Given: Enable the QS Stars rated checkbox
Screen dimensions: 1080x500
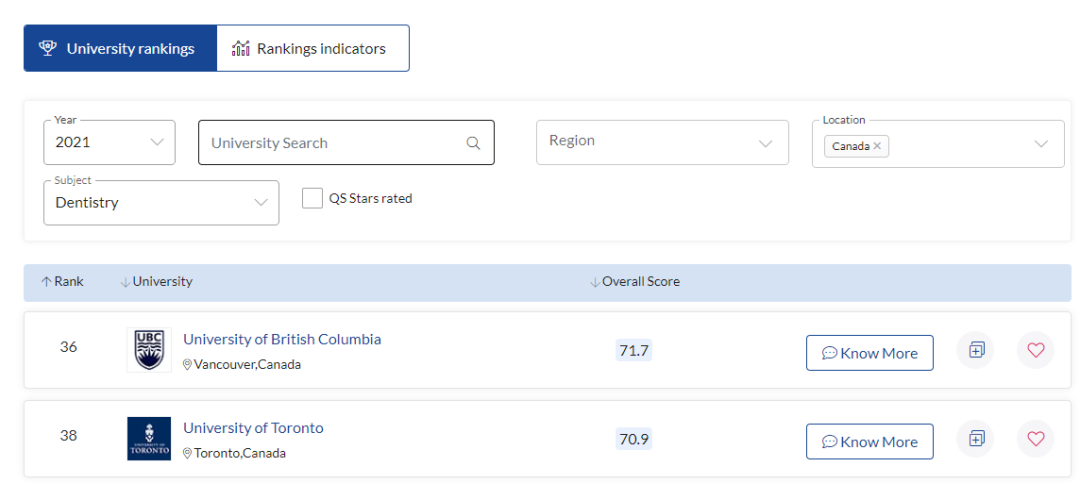Looking at the screenshot, I should pyautogui.click(x=312, y=198).
